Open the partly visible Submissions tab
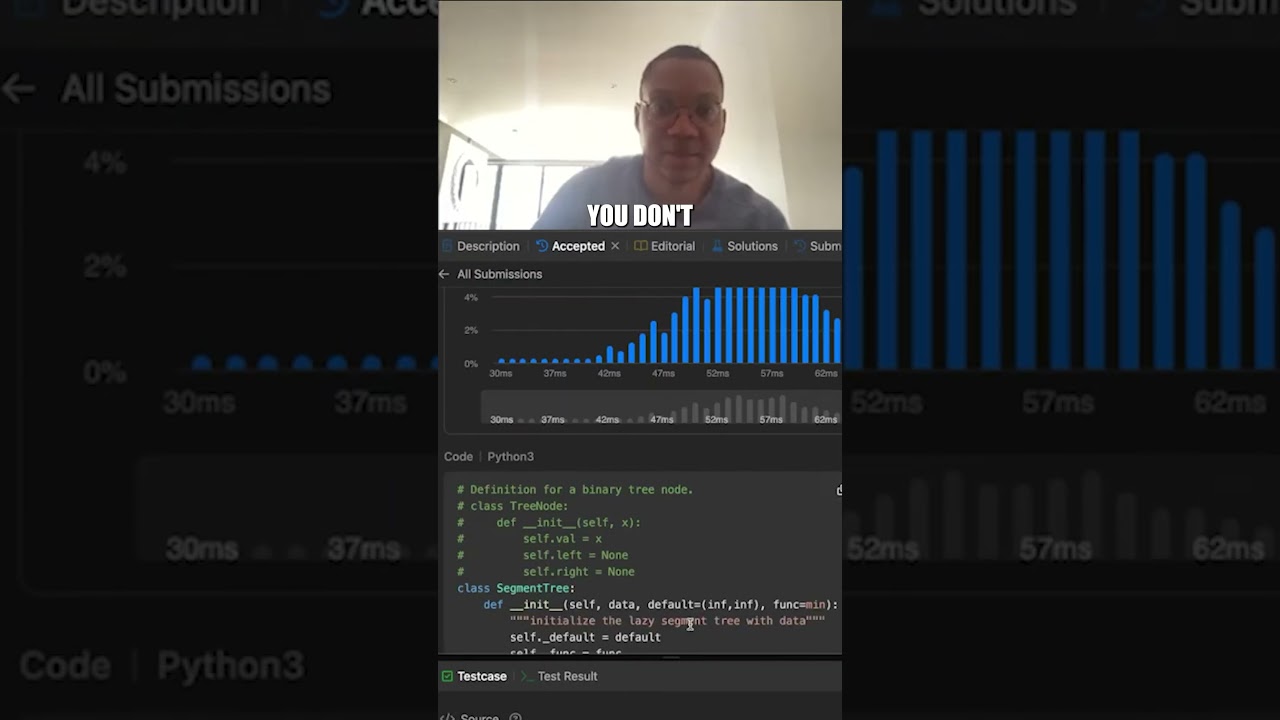The width and height of the screenshot is (1280, 720). pyautogui.click(x=818, y=246)
